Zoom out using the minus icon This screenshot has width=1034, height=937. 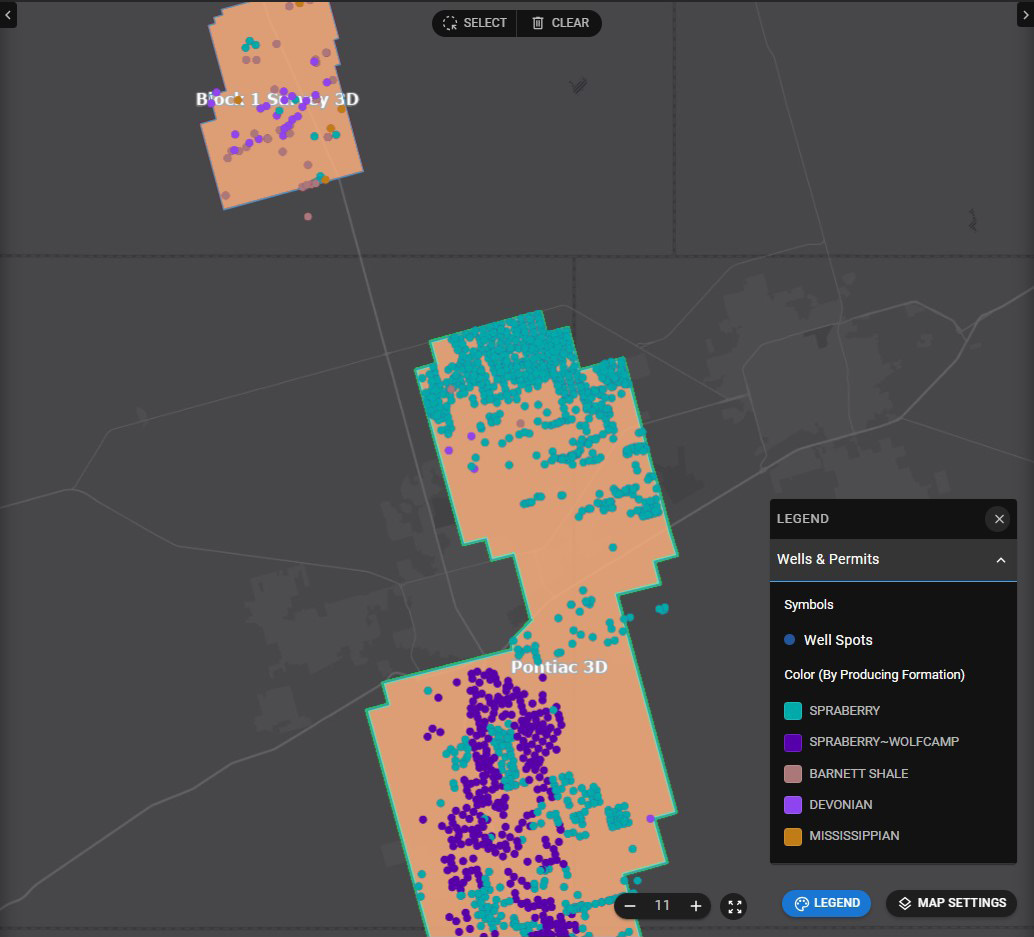[x=630, y=906]
